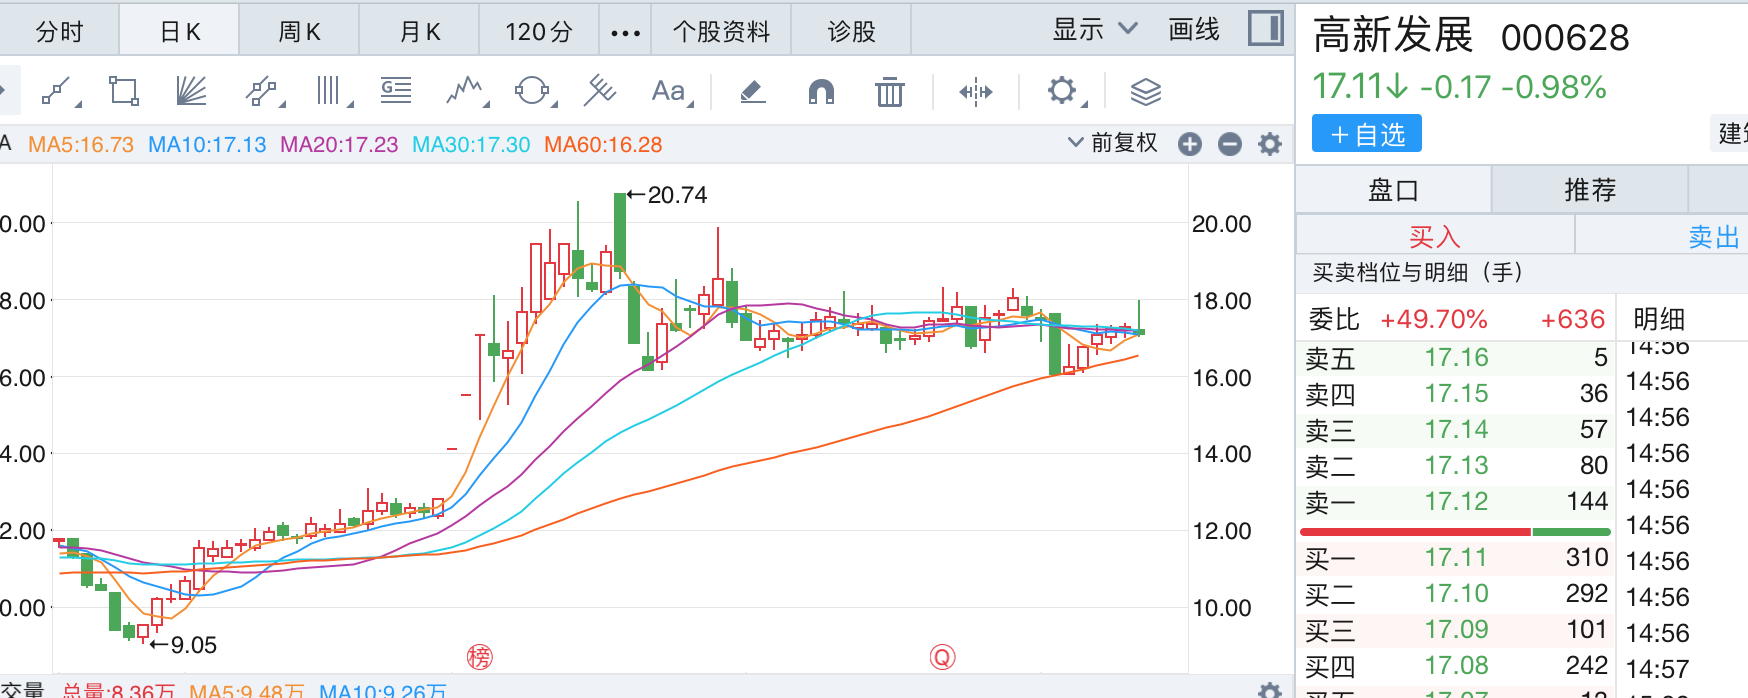
Task: Click the trash delete drawings icon
Action: (x=889, y=92)
